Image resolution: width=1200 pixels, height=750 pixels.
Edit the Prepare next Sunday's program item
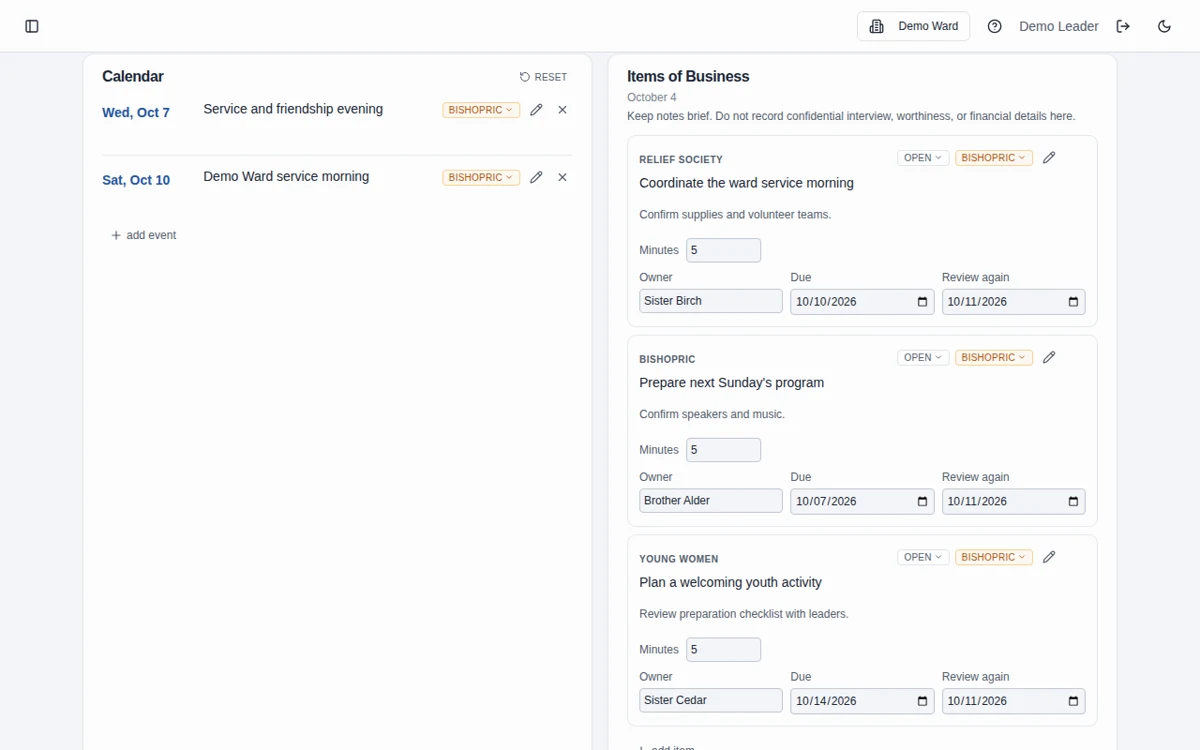click(1049, 357)
